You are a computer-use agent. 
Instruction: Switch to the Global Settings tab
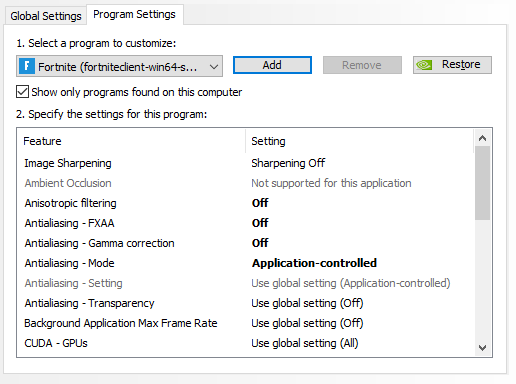click(46, 16)
